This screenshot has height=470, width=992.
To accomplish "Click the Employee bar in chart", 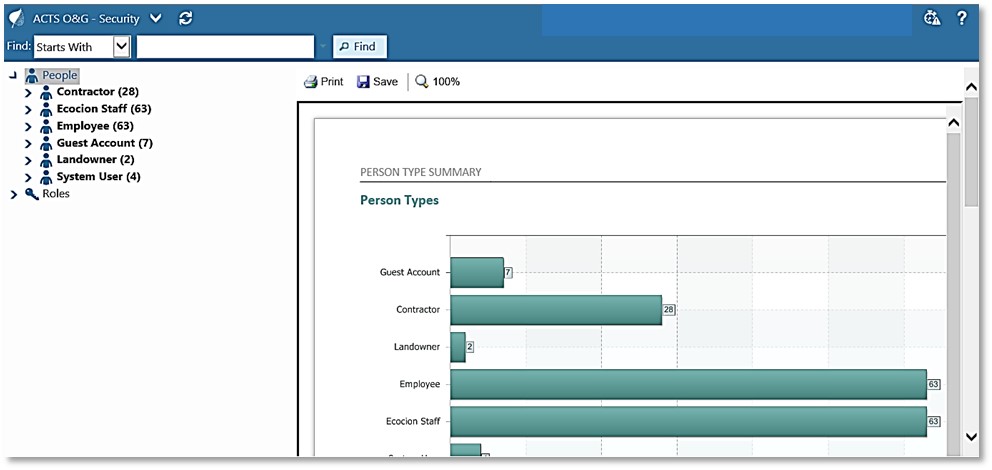I will pyautogui.click(x=688, y=385).
